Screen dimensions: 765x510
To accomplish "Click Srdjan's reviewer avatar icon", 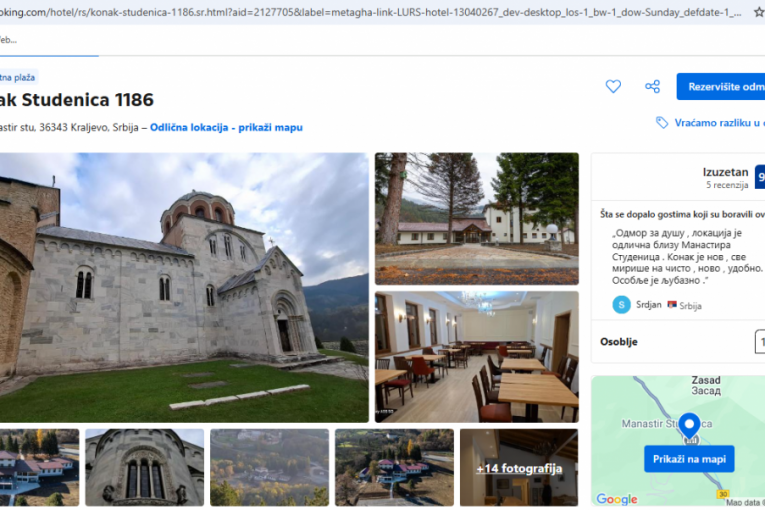I will [622, 304].
